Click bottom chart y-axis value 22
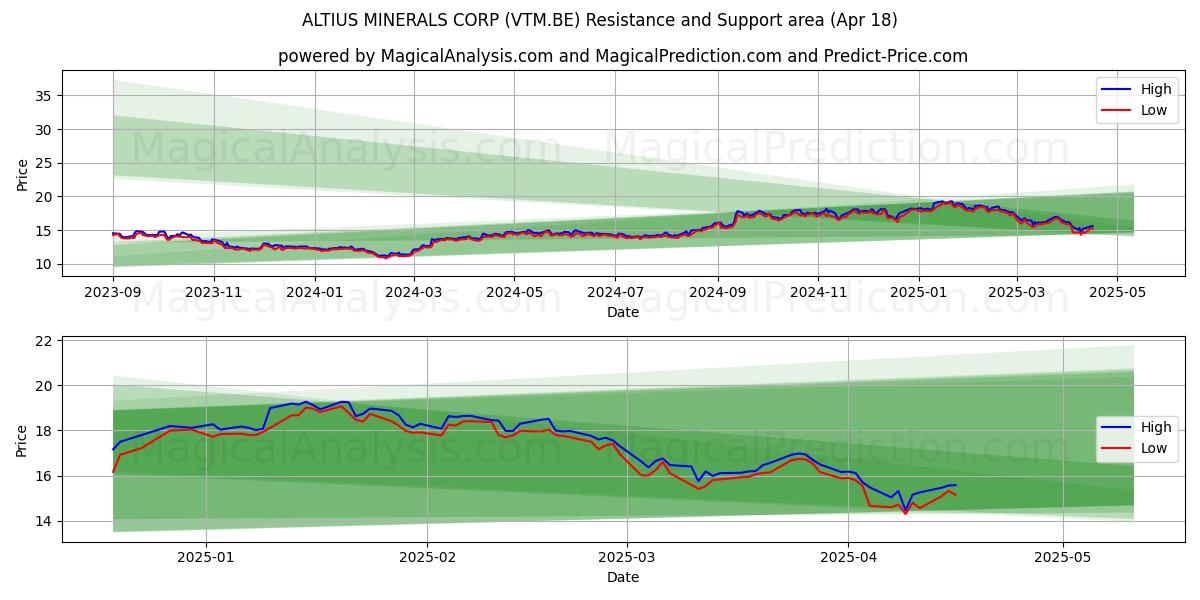Screen dimensions: 1200x600 pyautogui.click(x=46, y=341)
